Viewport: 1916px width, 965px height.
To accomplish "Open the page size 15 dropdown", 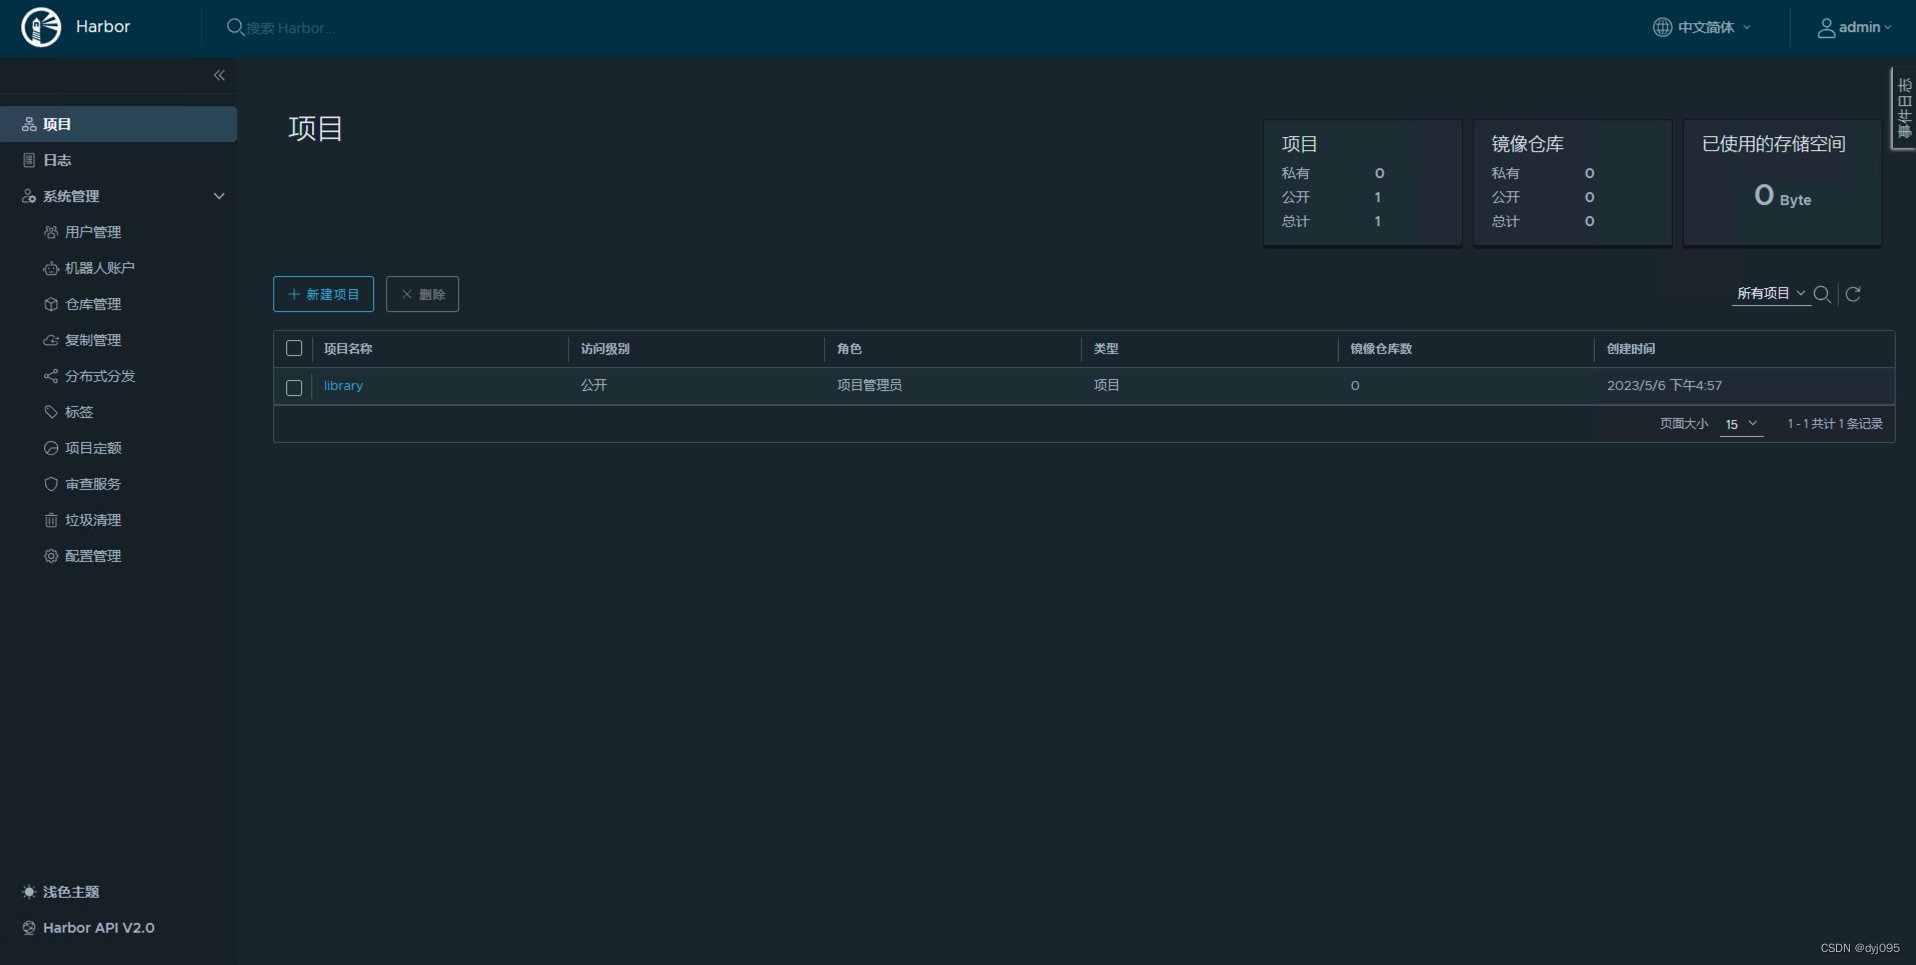I will [x=1741, y=424].
